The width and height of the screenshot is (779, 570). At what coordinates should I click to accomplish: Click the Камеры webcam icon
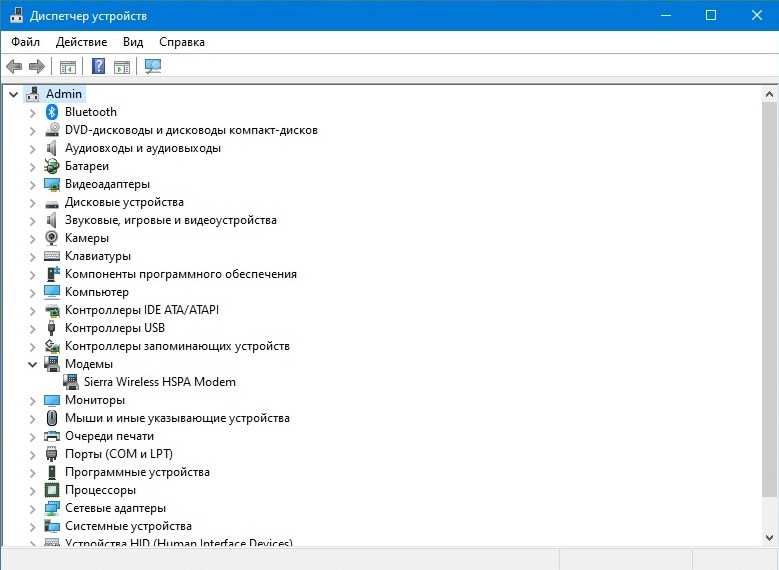coord(51,238)
